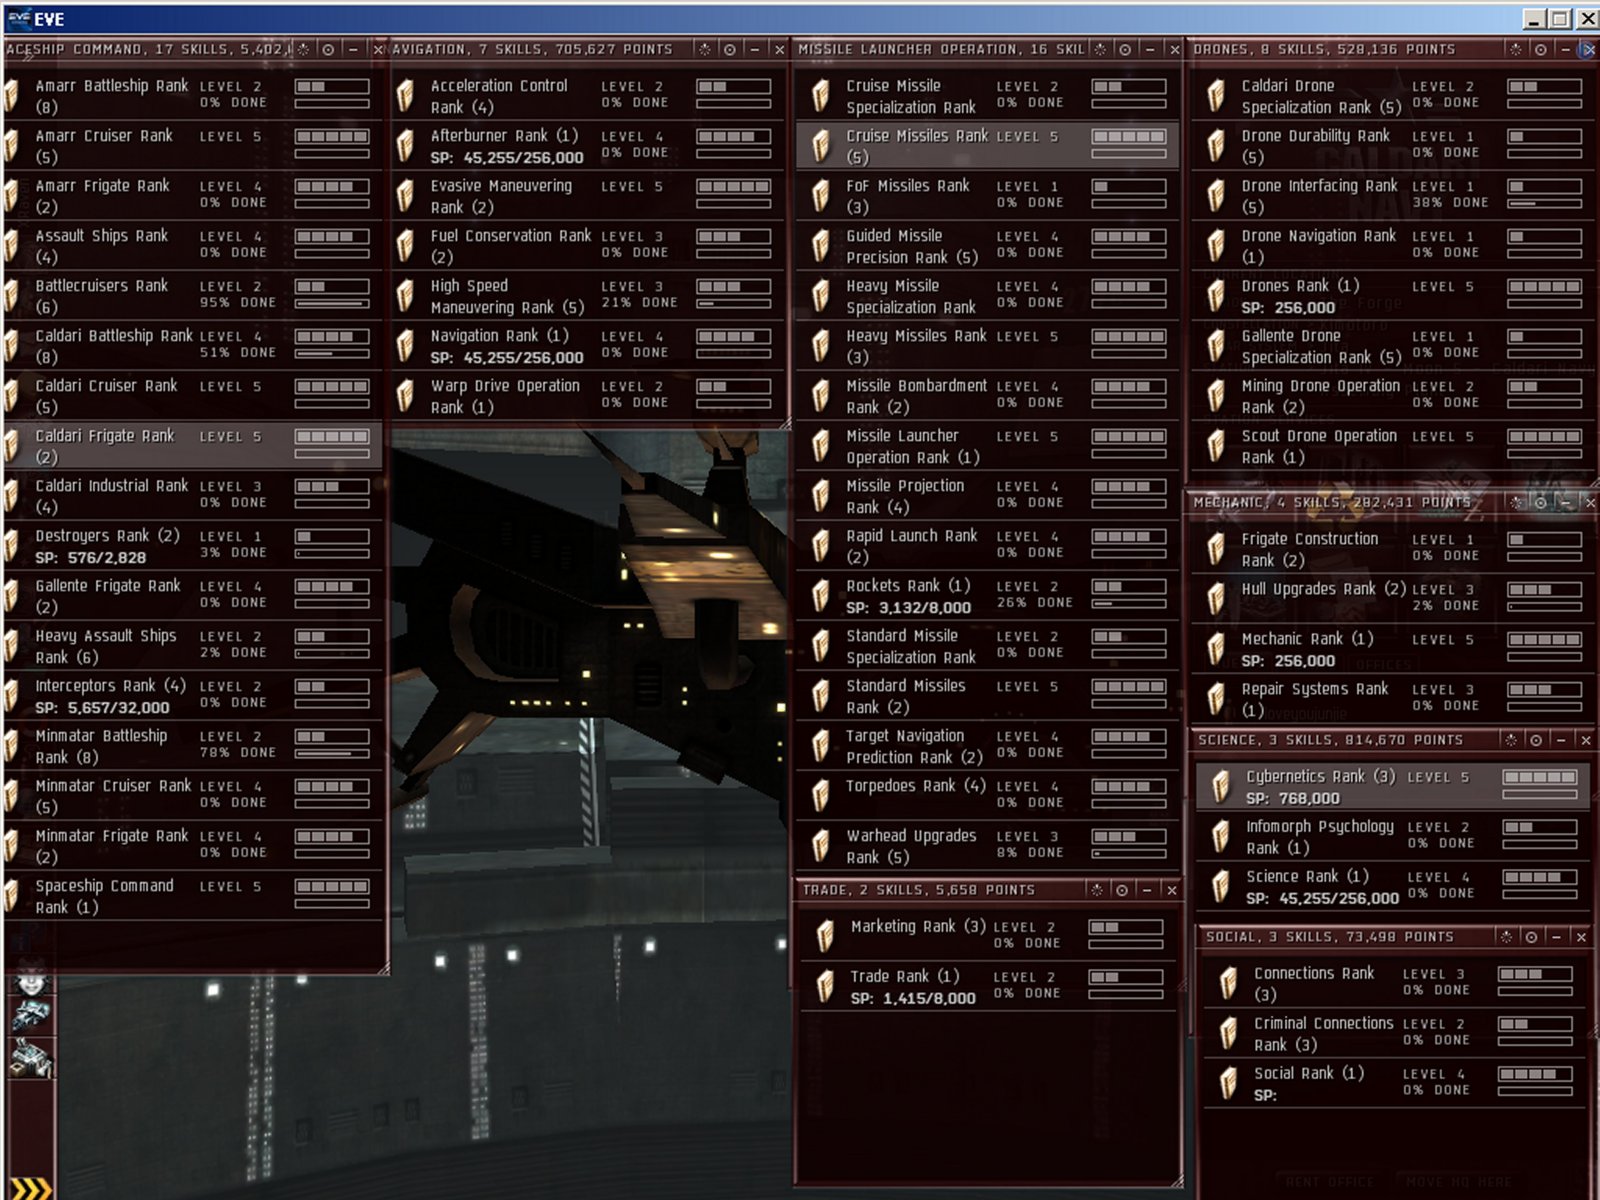Viewport: 1600px width, 1200px height.
Task: Click the asterisk icon on the Trade window header
Action: [x=1097, y=890]
